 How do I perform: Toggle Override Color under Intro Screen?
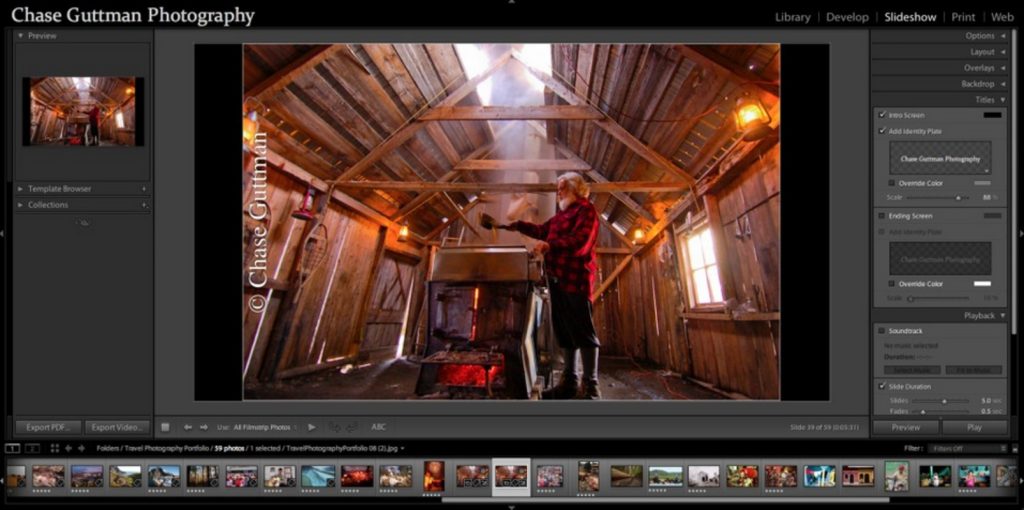pyautogui.click(x=892, y=183)
